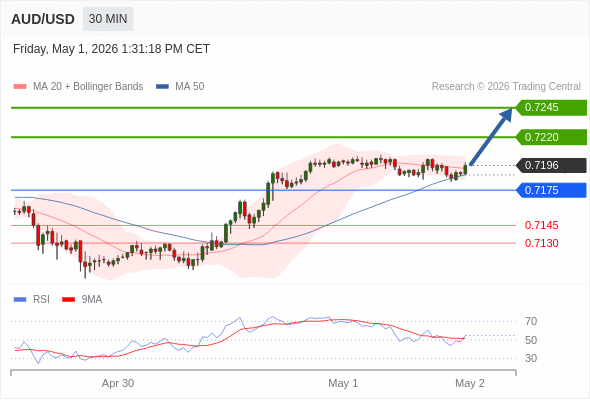Viewport: 590px width, 400px height.
Task: Click the blue upward forecast arrow
Action: (x=491, y=136)
